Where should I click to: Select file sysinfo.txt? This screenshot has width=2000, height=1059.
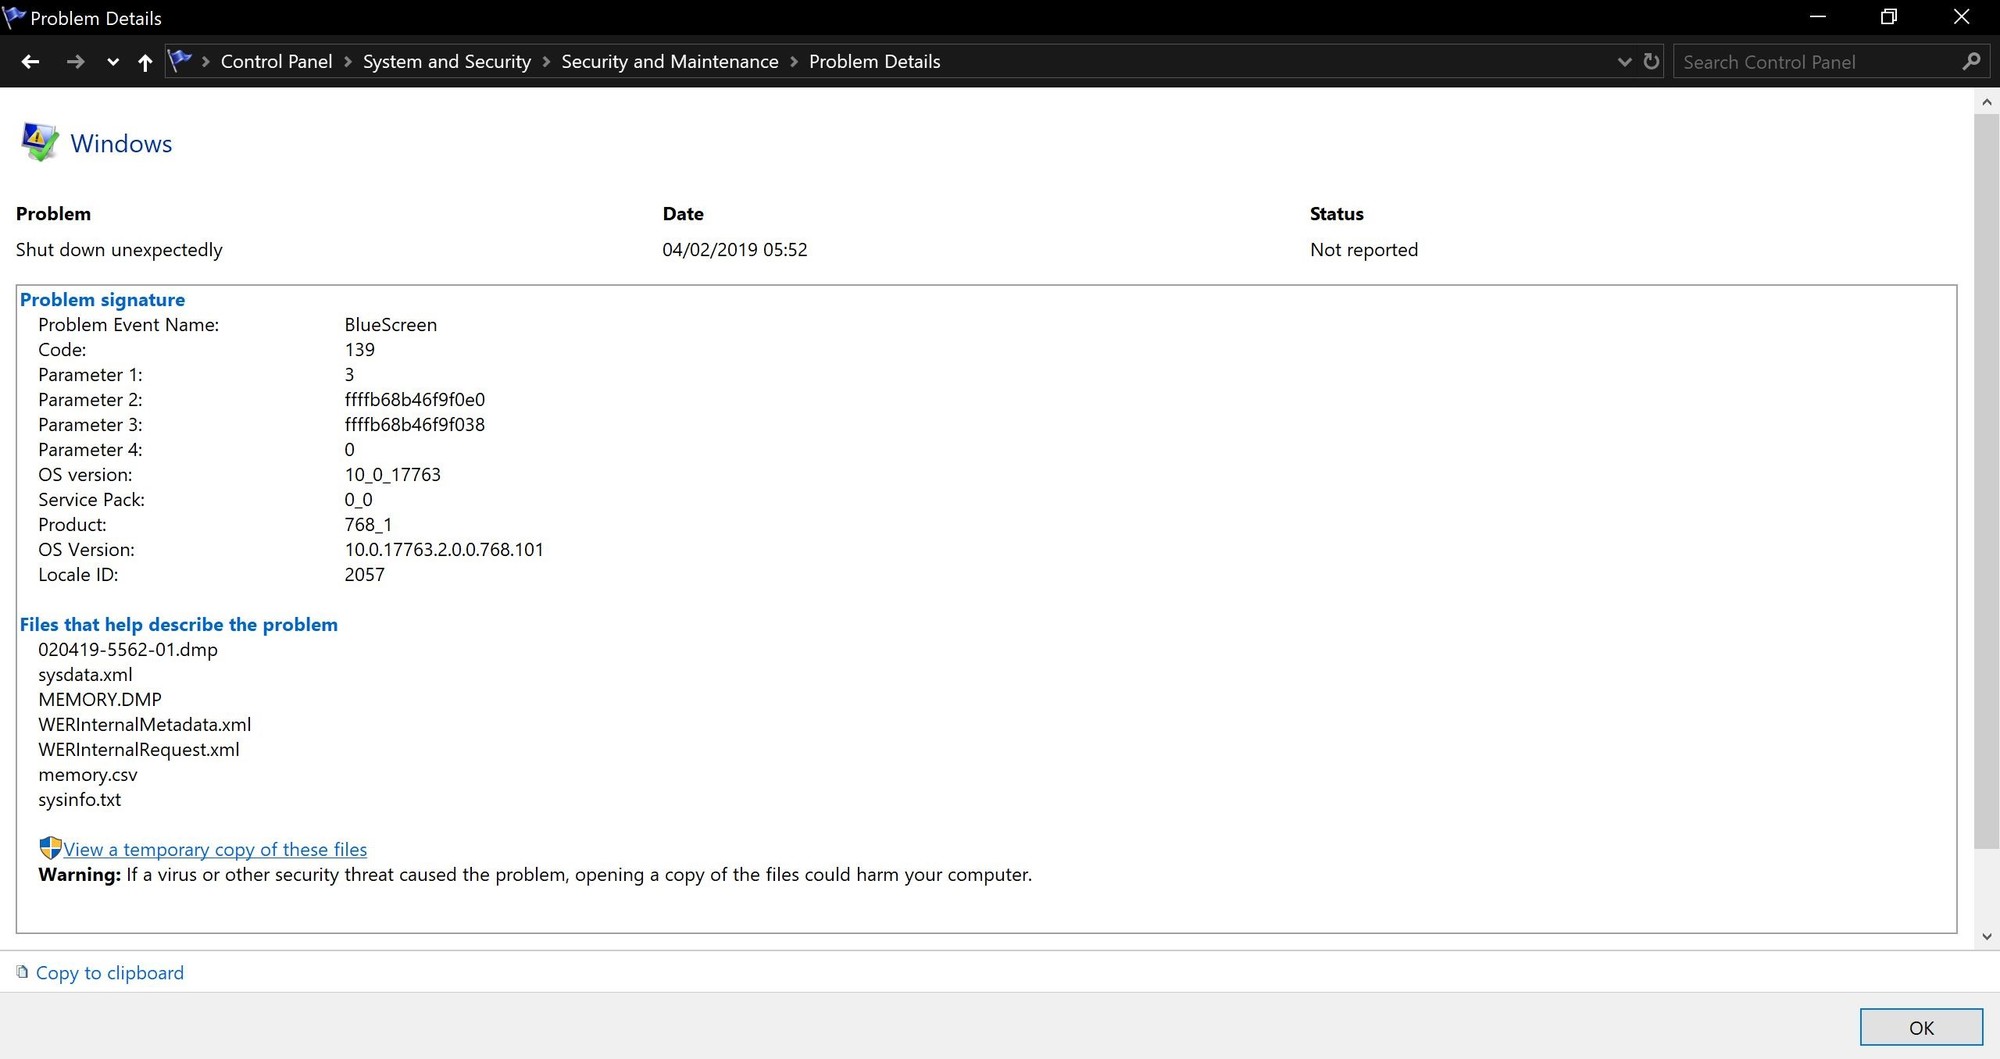pyautogui.click(x=80, y=800)
